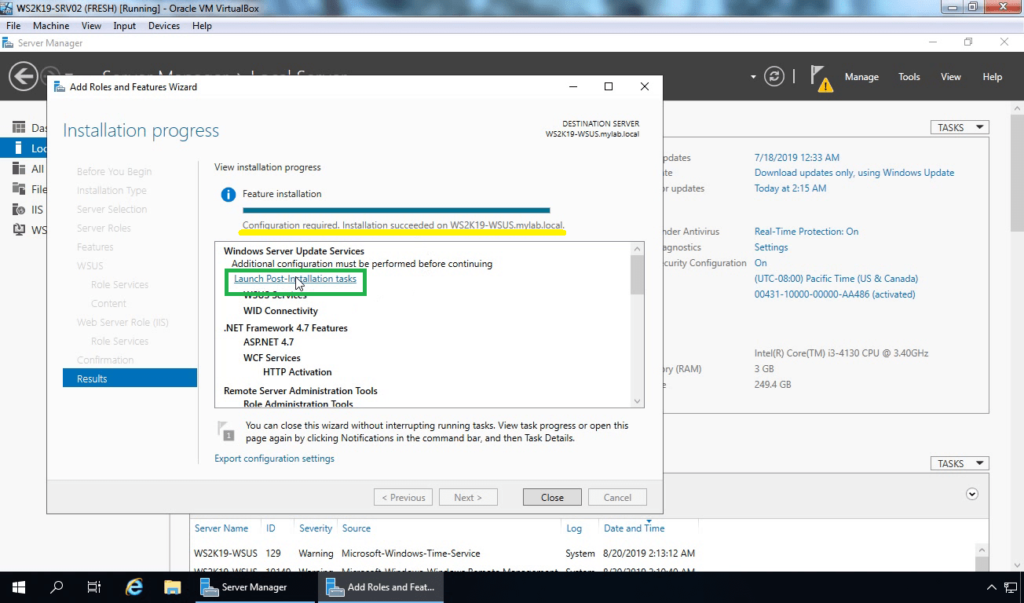The width and height of the screenshot is (1024, 603).
Task: Switch to Add Roles and Features taskbar button
Action: point(381,587)
